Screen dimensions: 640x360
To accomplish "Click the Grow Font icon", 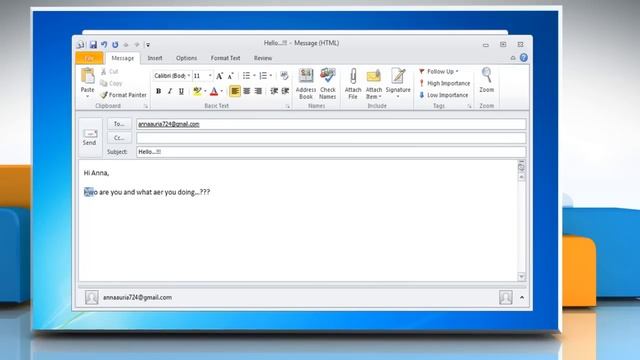I will click(220, 76).
